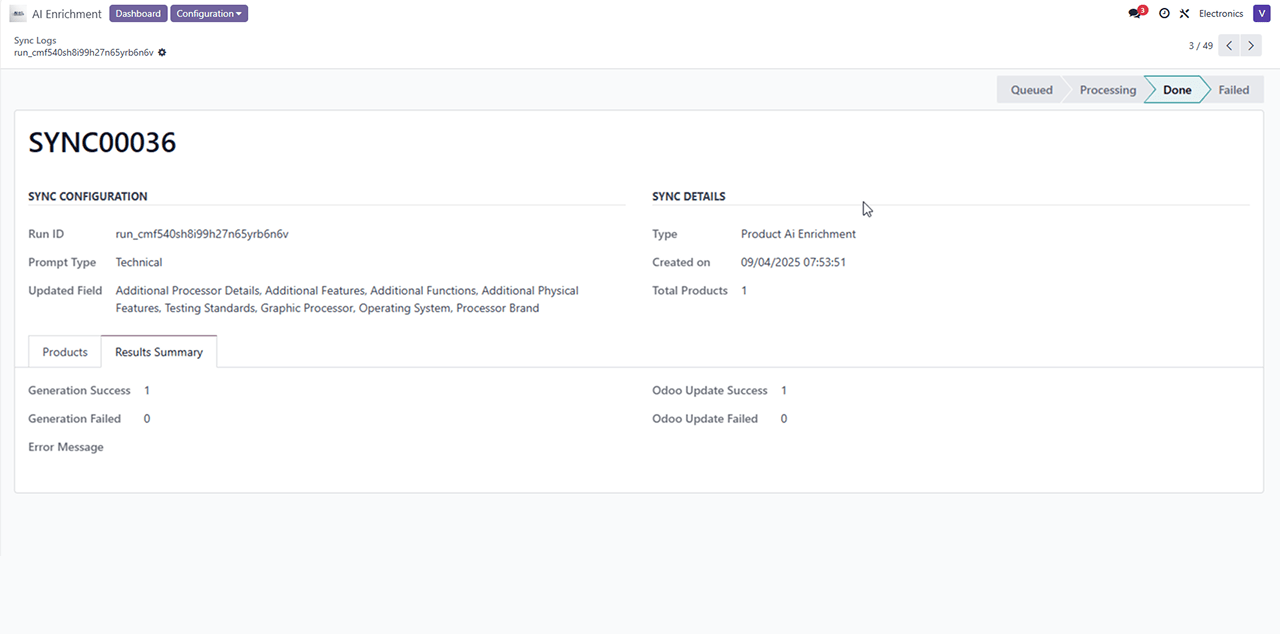The image size is (1280, 634).
Task: Open the conversations icon with badge 3
Action: (1135, 14)
